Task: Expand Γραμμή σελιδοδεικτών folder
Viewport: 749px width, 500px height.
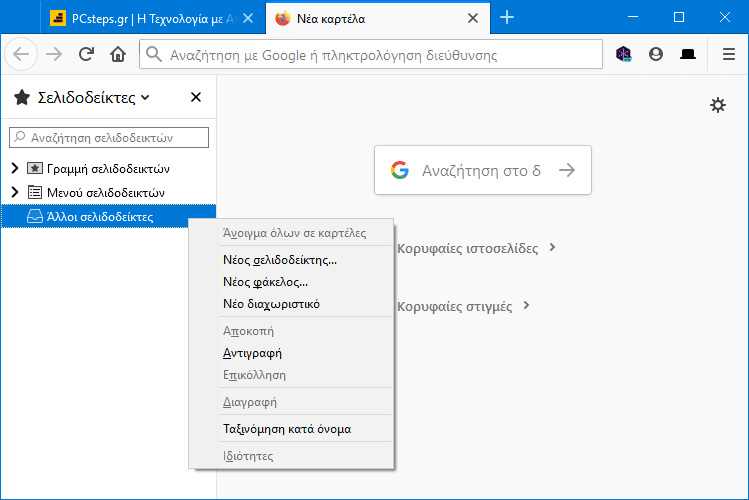Action: pos(15,168)
